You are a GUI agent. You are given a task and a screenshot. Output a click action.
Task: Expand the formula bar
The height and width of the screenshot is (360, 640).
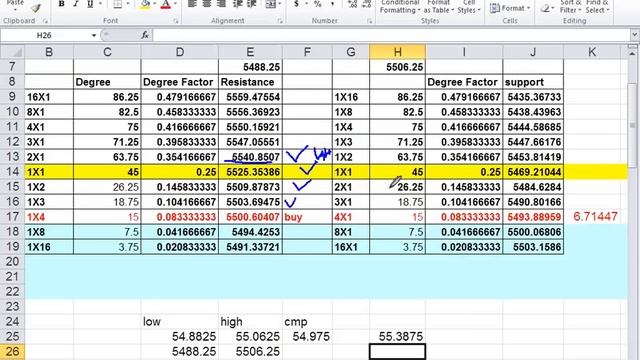tap(634, 35)
